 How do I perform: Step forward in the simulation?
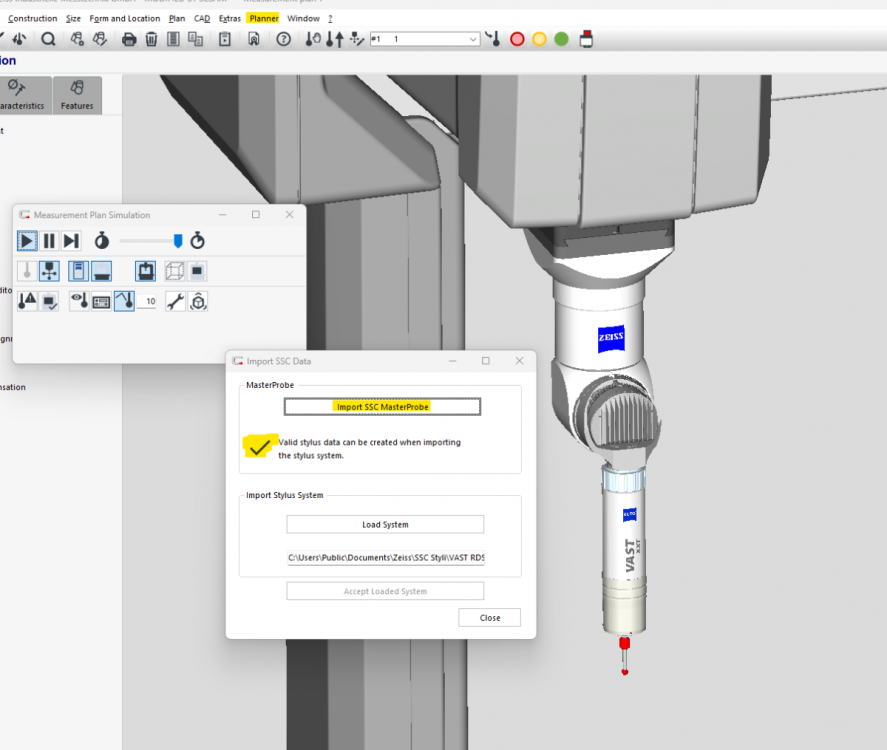(71, 241)
